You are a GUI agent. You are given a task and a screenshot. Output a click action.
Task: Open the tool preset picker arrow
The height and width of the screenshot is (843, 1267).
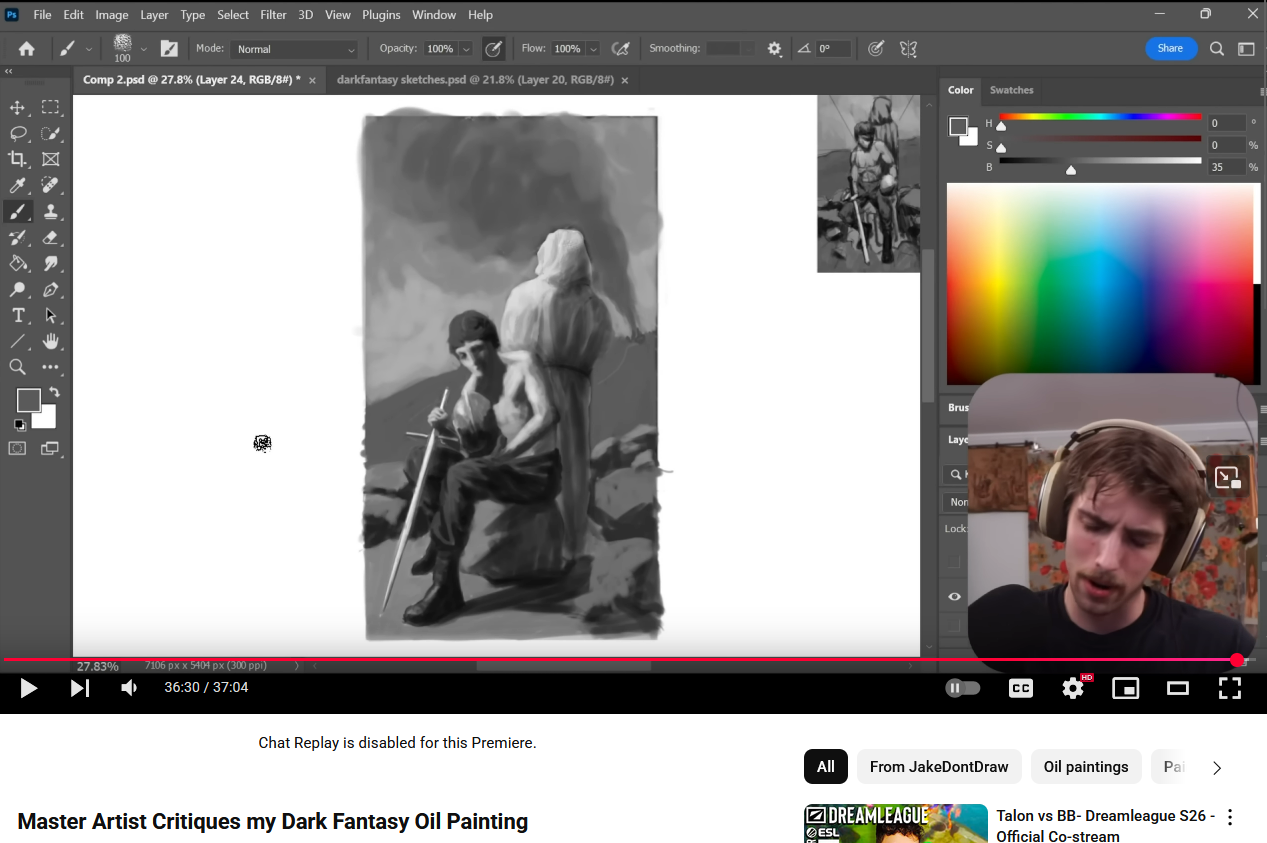89,49
